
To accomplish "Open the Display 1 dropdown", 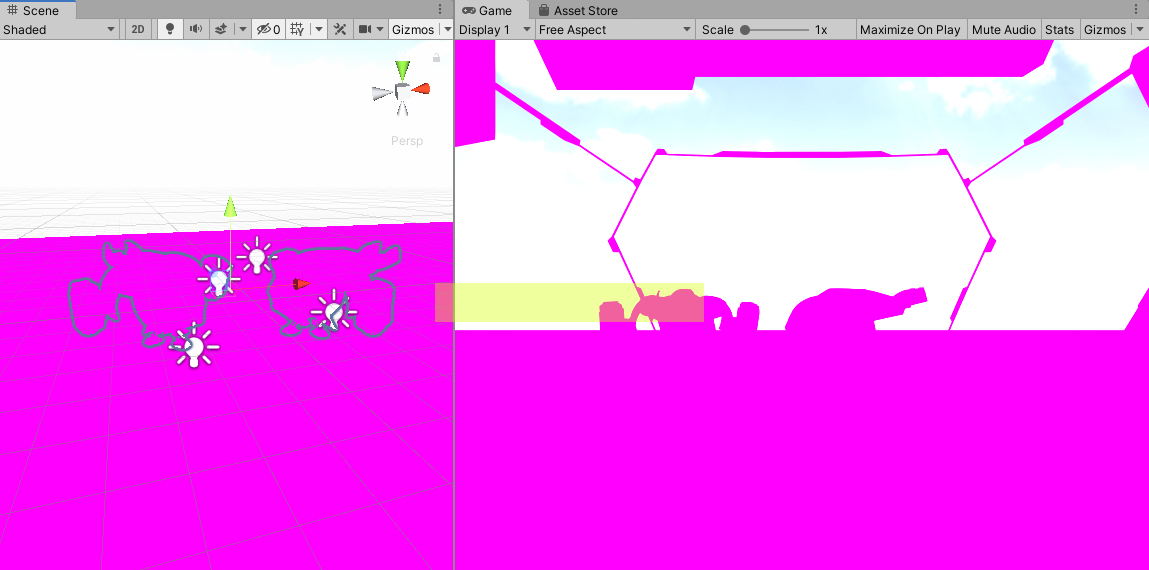I will tap(495, 29).
